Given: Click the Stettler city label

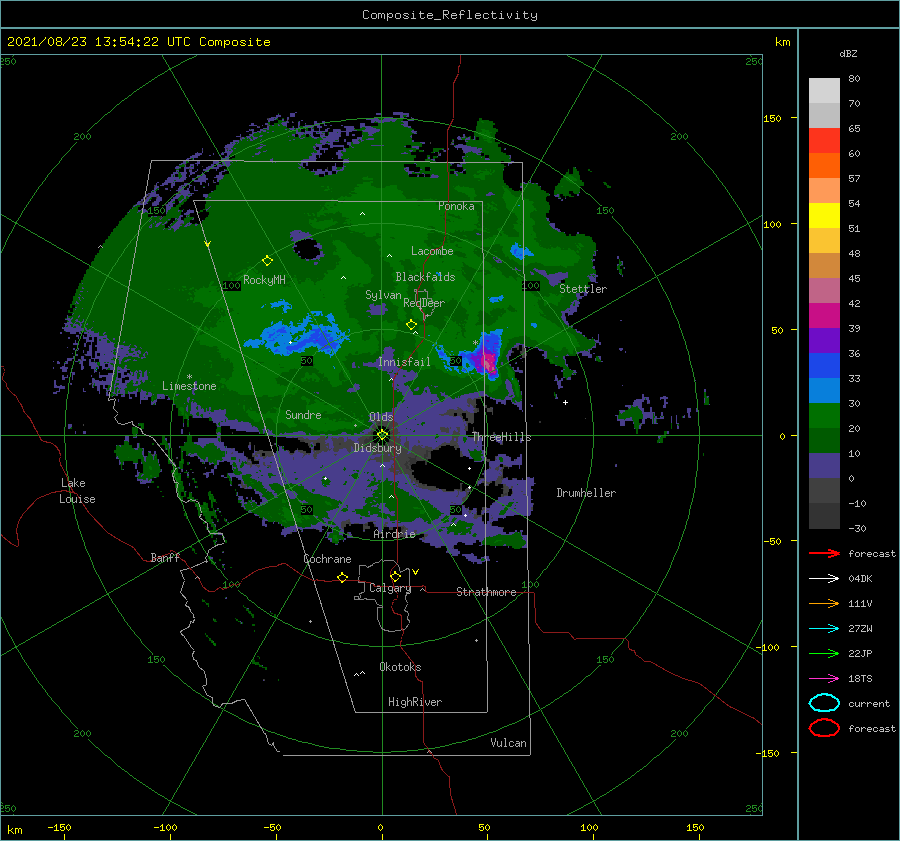Looking at the screenshot, I should [583, 289].
